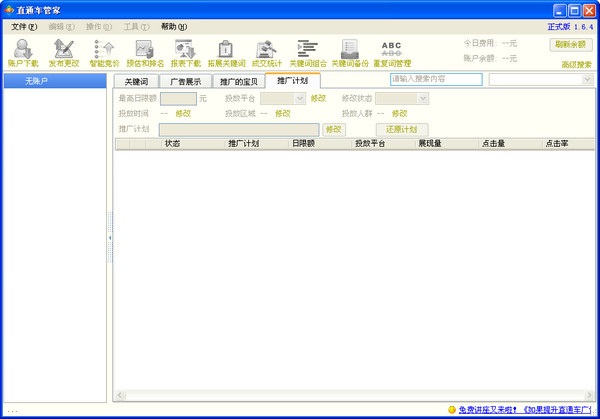The height and width of the screenshot is (419, 600).
Task: Click the 报表下载 toolbar icon
Action: pyautogui.click(x=186, y=53)
